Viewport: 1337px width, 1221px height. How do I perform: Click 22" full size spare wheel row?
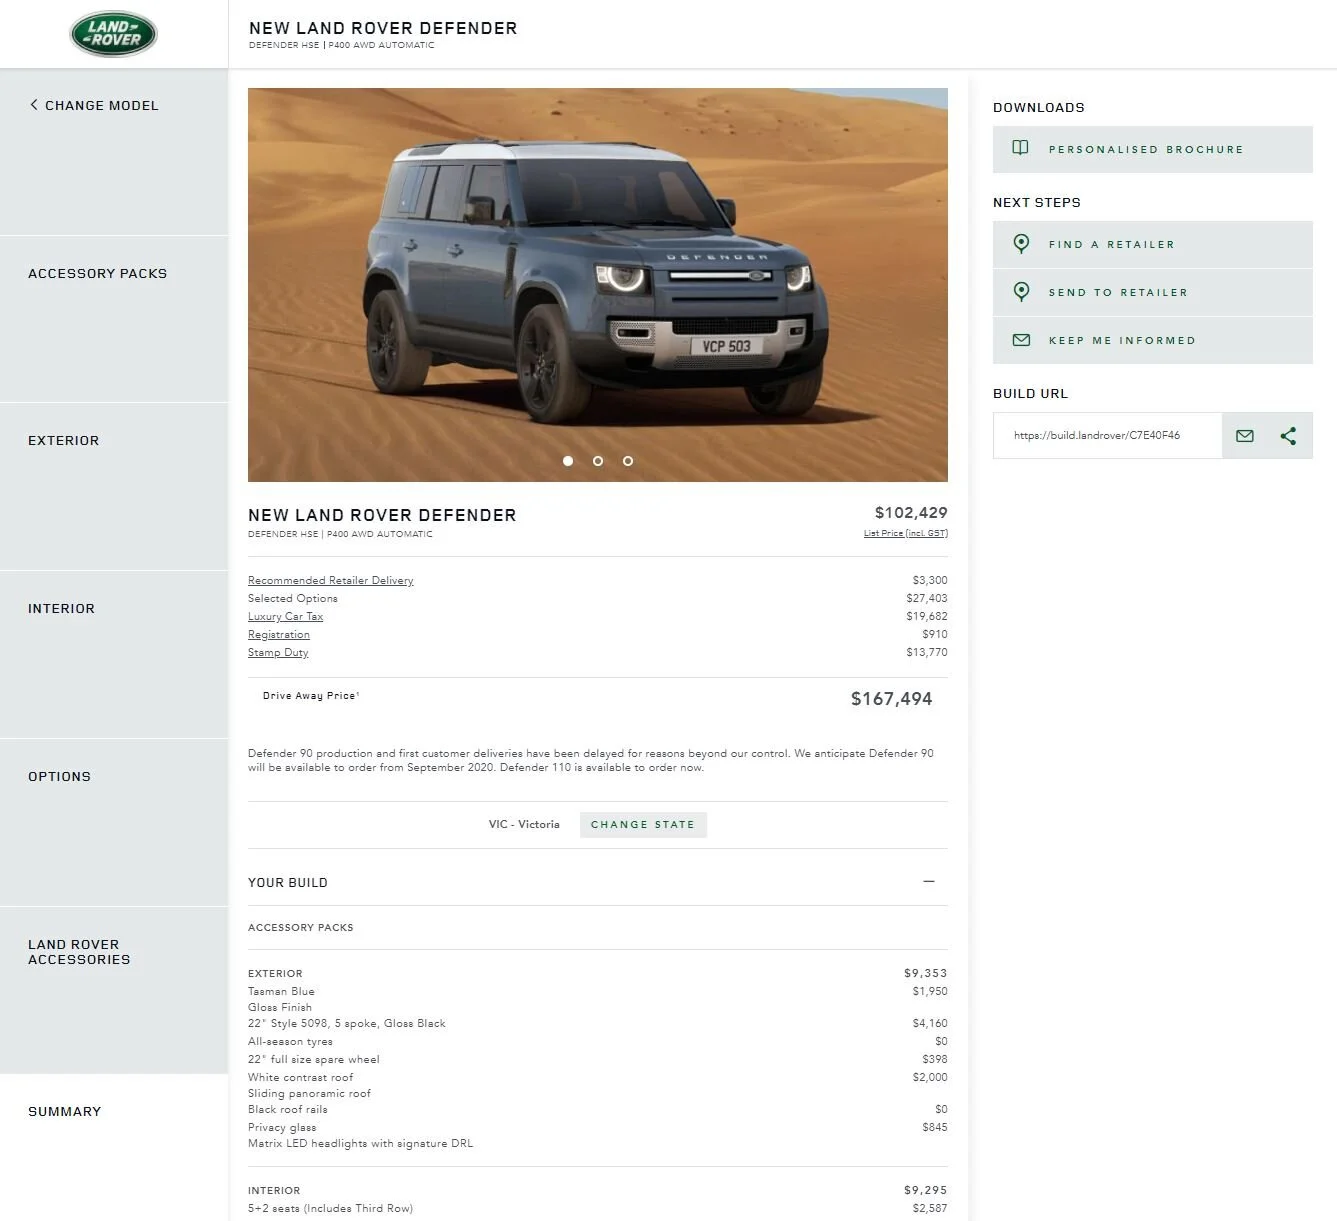coord(598,1059)
